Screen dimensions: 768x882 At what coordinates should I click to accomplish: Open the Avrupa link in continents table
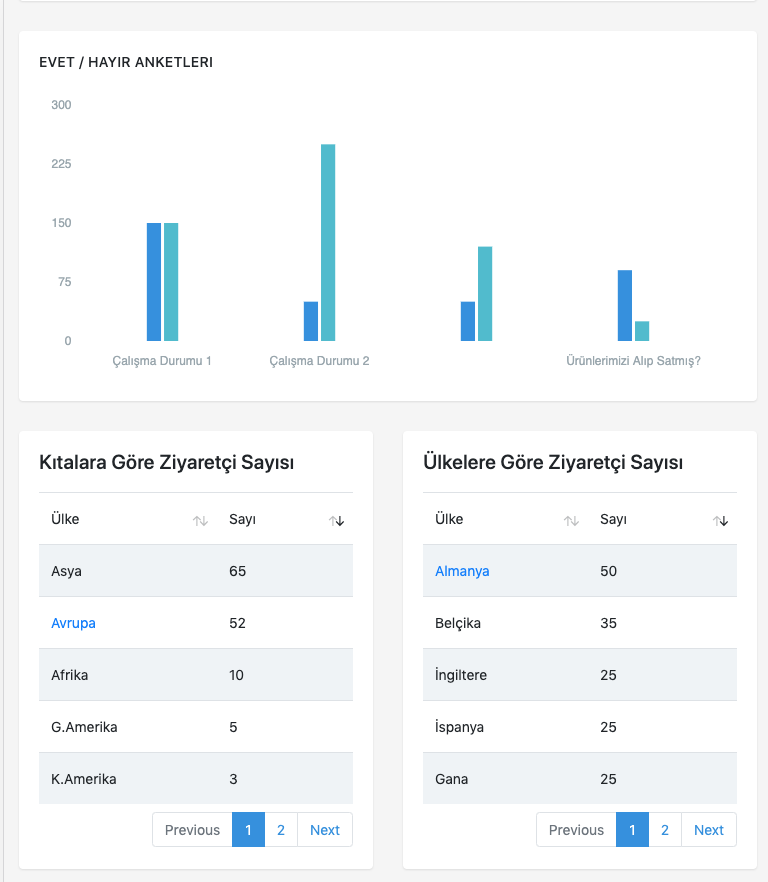(x=73, y=623)
